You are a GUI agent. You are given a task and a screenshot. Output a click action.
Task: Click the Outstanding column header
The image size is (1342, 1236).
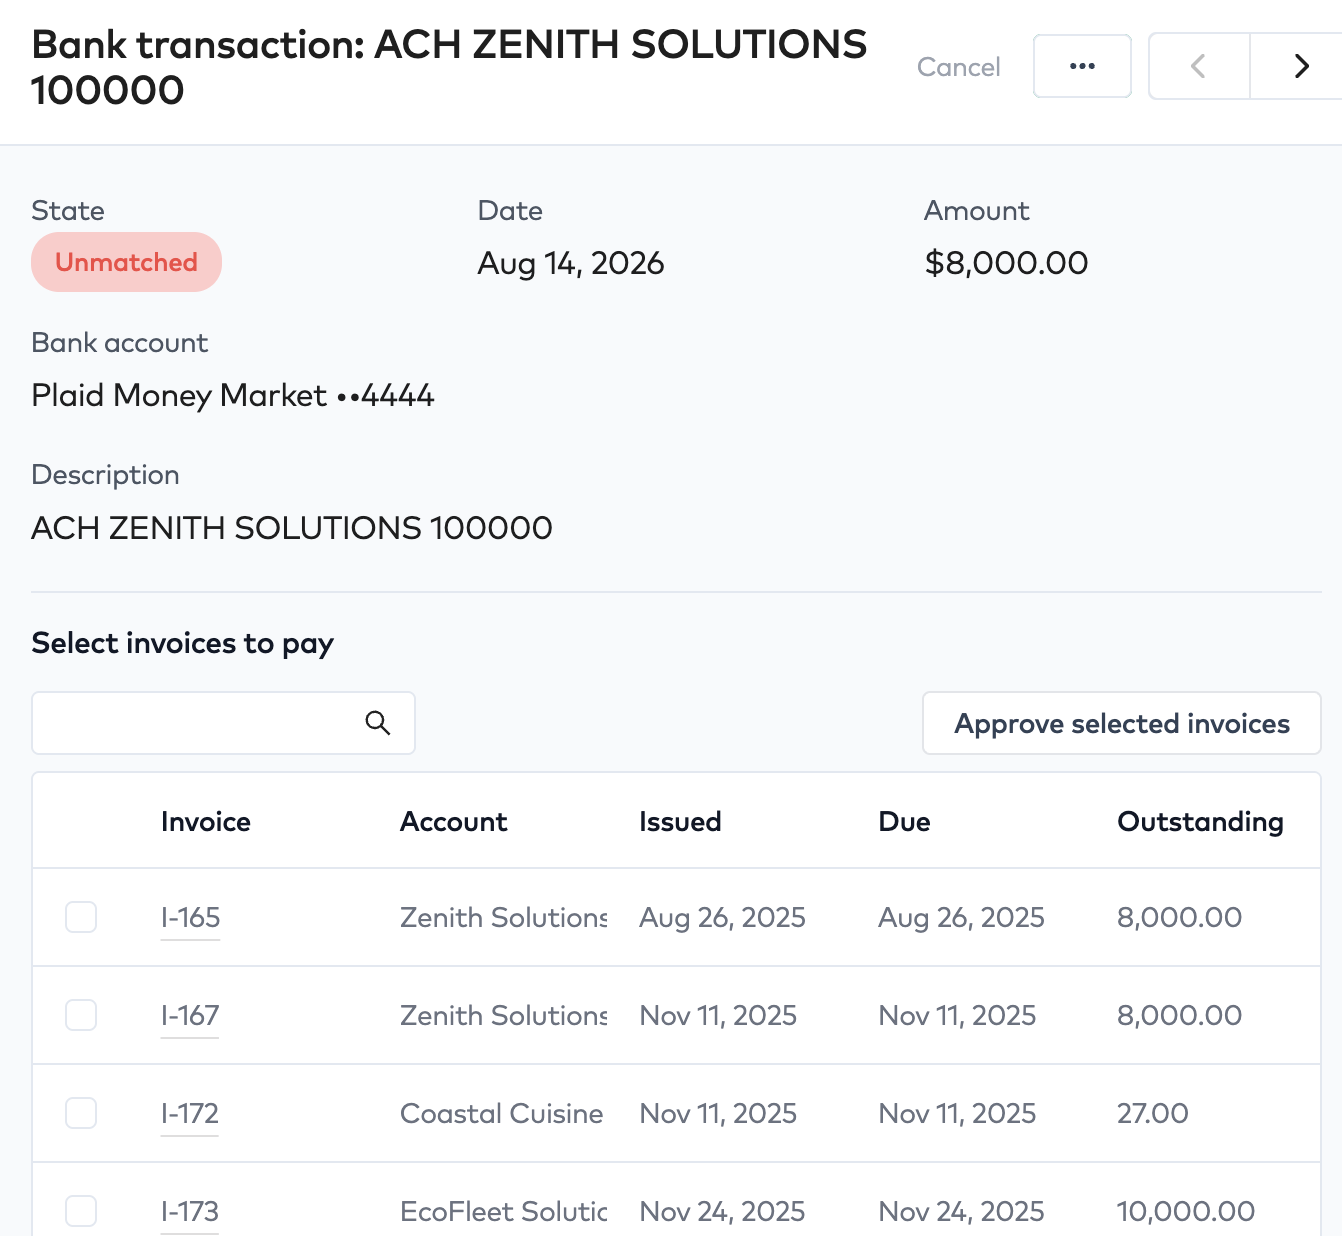[1200, 821]
